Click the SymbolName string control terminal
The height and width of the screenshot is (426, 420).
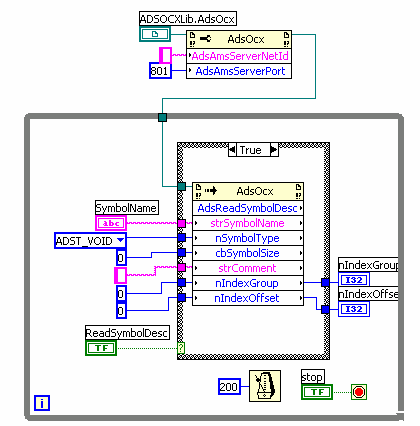point(111,223)
